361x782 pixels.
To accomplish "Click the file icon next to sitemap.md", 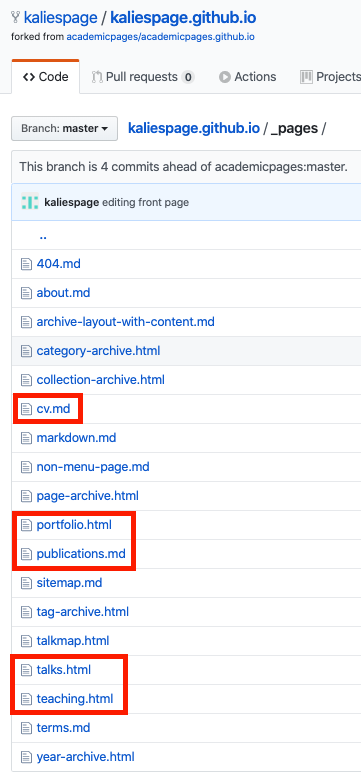I will (x=26, y=583).
